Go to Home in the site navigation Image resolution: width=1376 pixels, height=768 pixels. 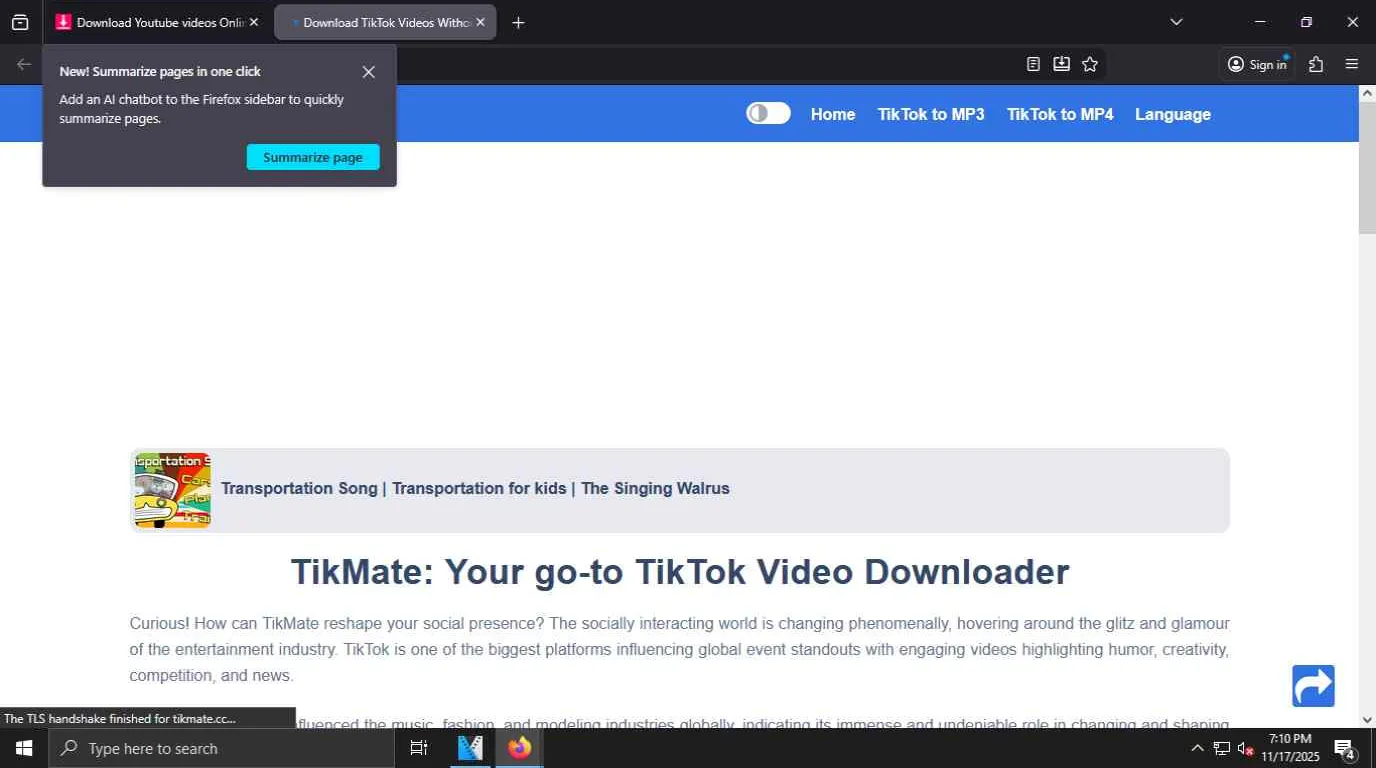[x=833, y=114]
